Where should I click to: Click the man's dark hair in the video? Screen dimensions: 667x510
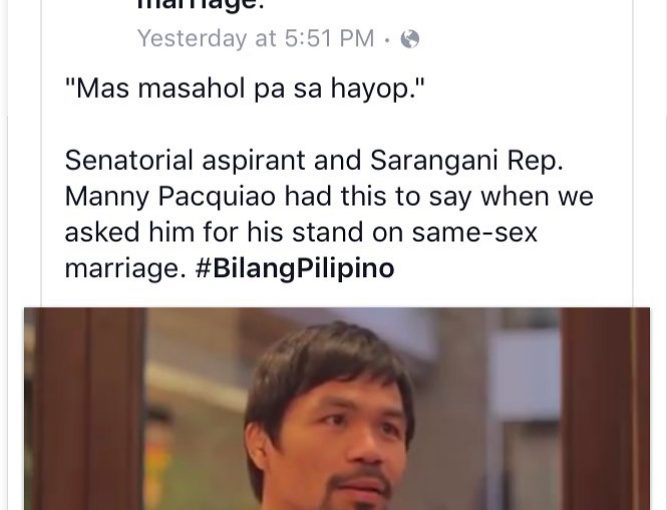[x=328, y=362]
